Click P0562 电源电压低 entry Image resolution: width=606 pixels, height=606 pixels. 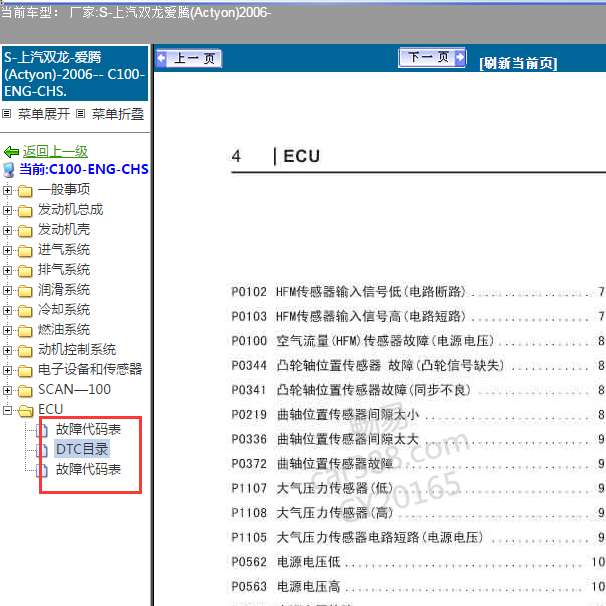pos(417,562)
